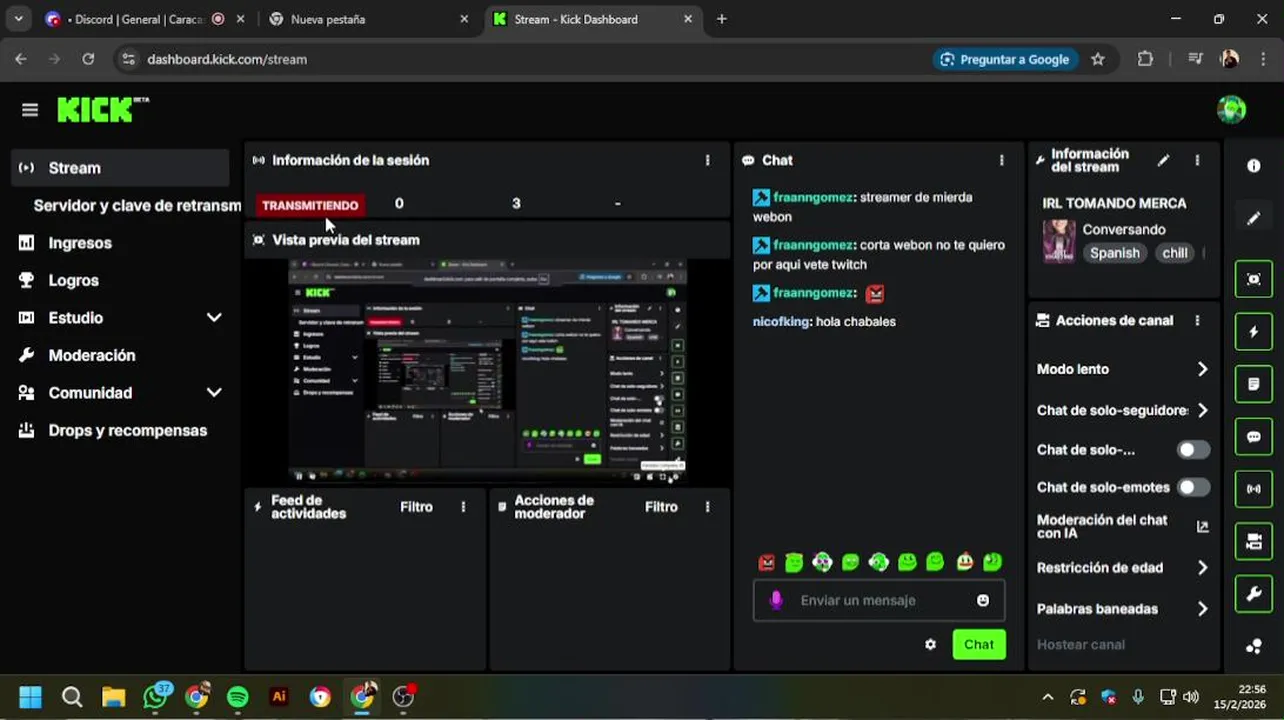Image resolution: width=1284 pixels, height=720 pixels.
Task: Toggle stream preview widget in right sidebar
Action: click(x=1254, y=279)
